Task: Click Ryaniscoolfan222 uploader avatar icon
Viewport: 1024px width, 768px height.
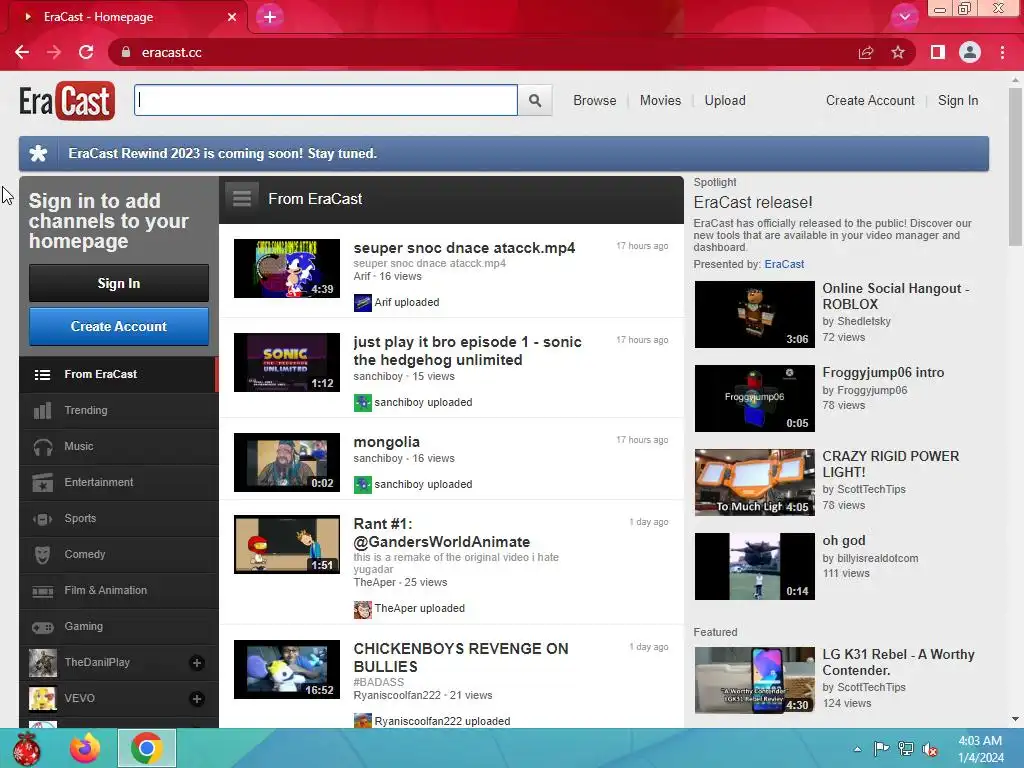Action: click(362, 721)
